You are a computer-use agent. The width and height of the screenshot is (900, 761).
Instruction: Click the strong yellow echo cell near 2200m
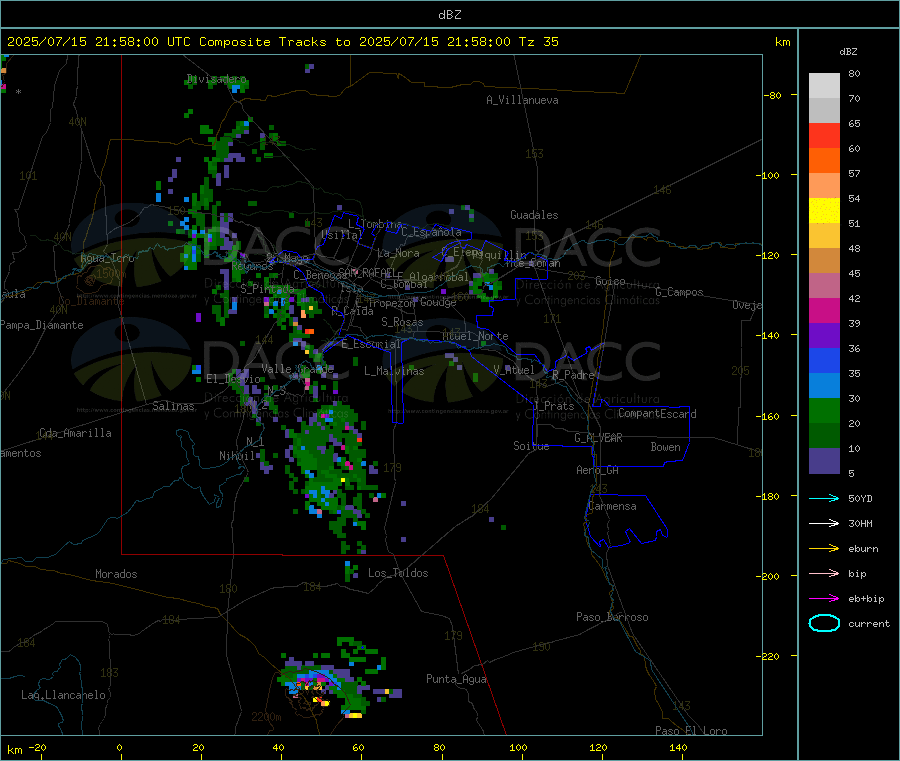[354, 715]
